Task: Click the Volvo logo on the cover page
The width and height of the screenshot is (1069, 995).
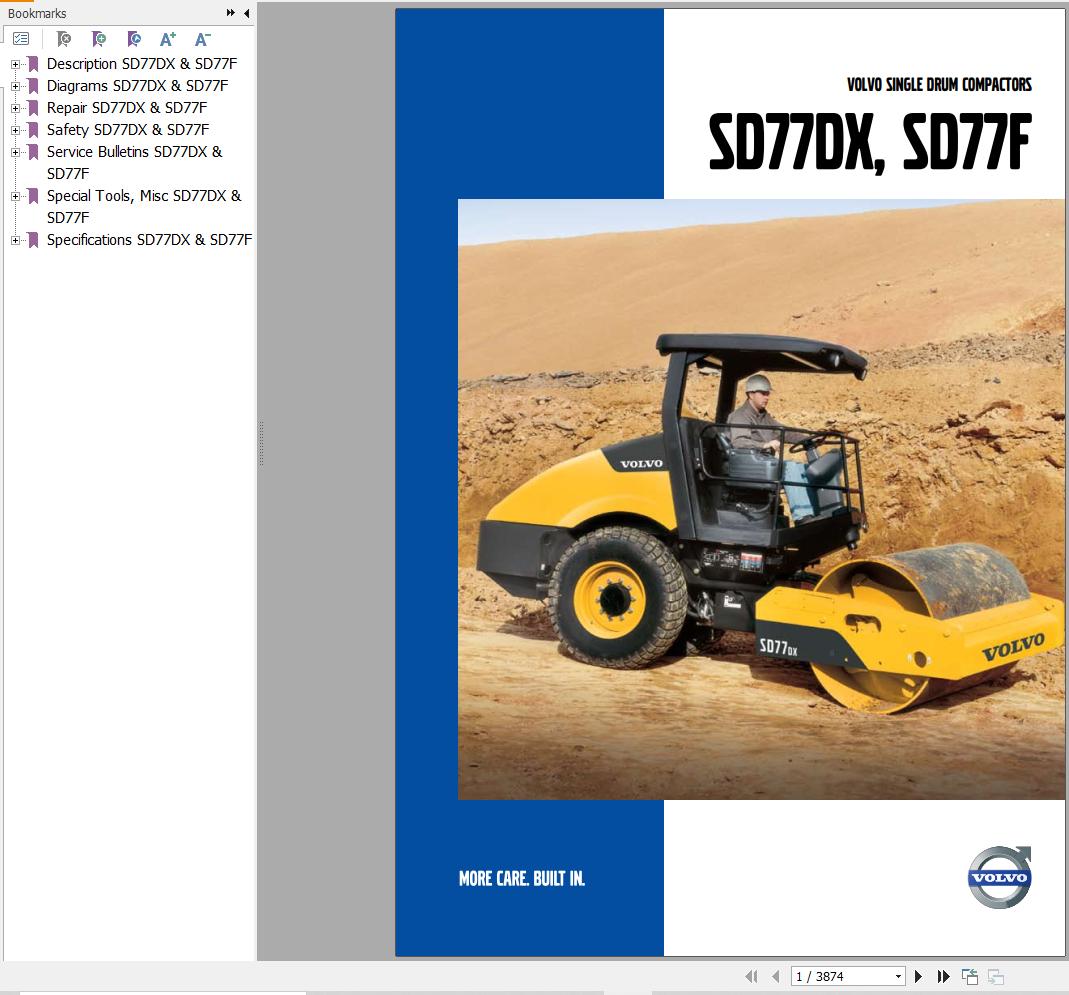Action: tap(999, 876)
